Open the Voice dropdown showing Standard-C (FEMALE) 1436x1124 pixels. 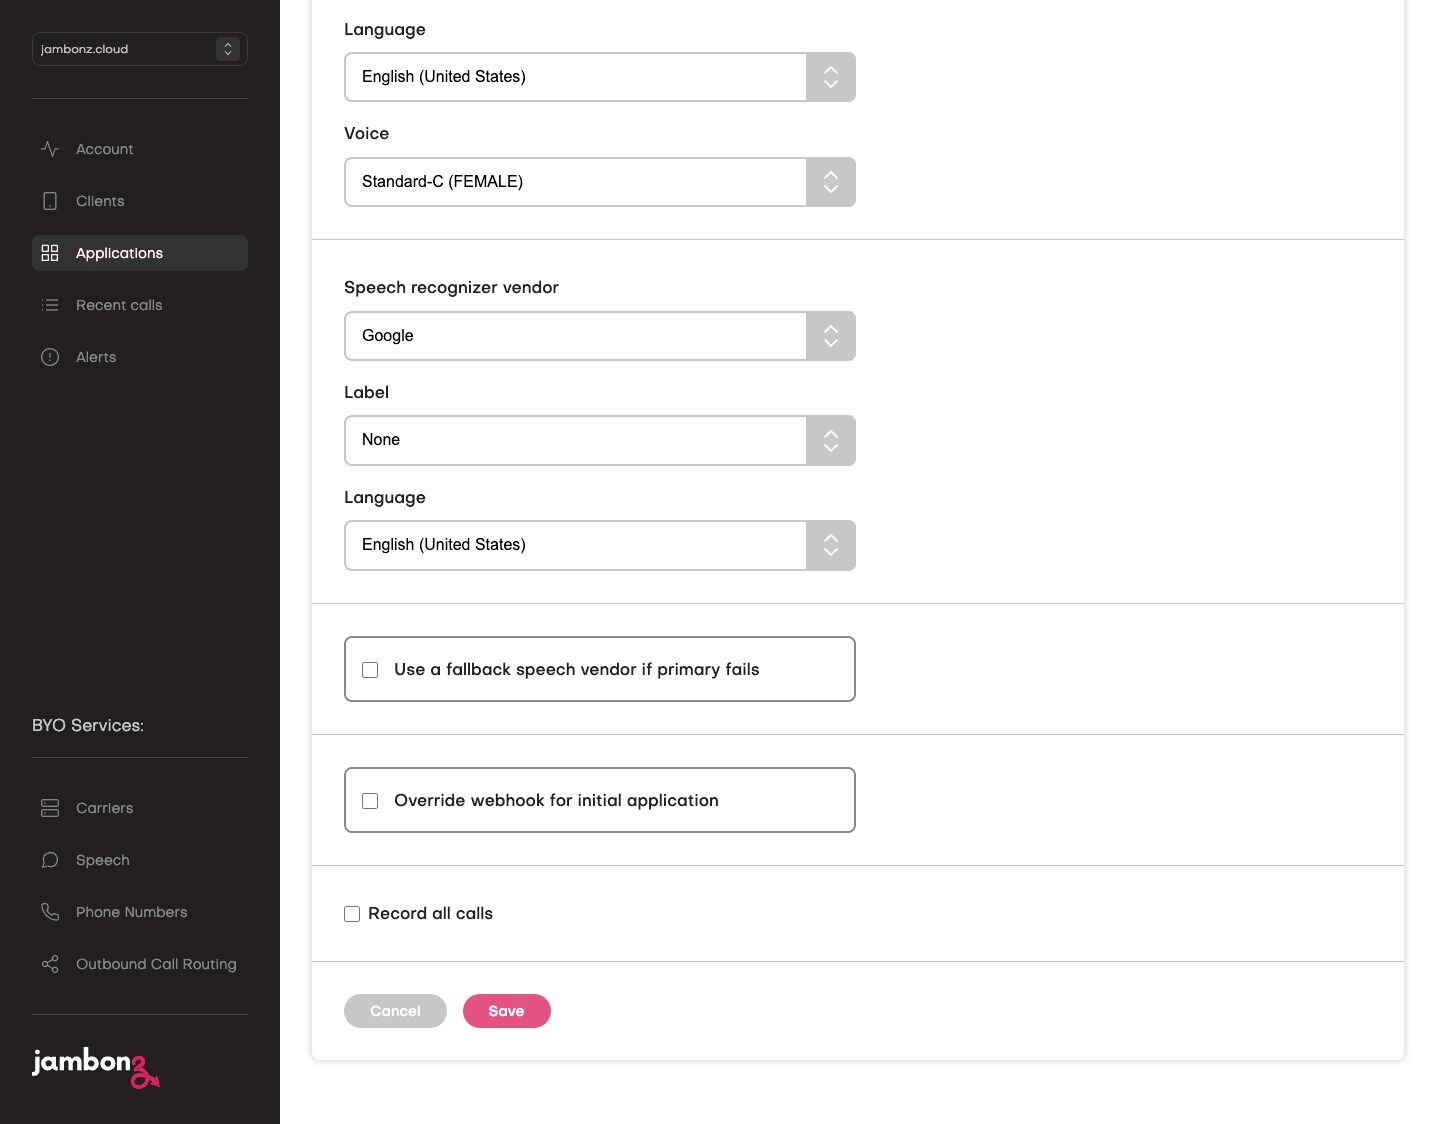pyautogui.click(x=599, y=182)
